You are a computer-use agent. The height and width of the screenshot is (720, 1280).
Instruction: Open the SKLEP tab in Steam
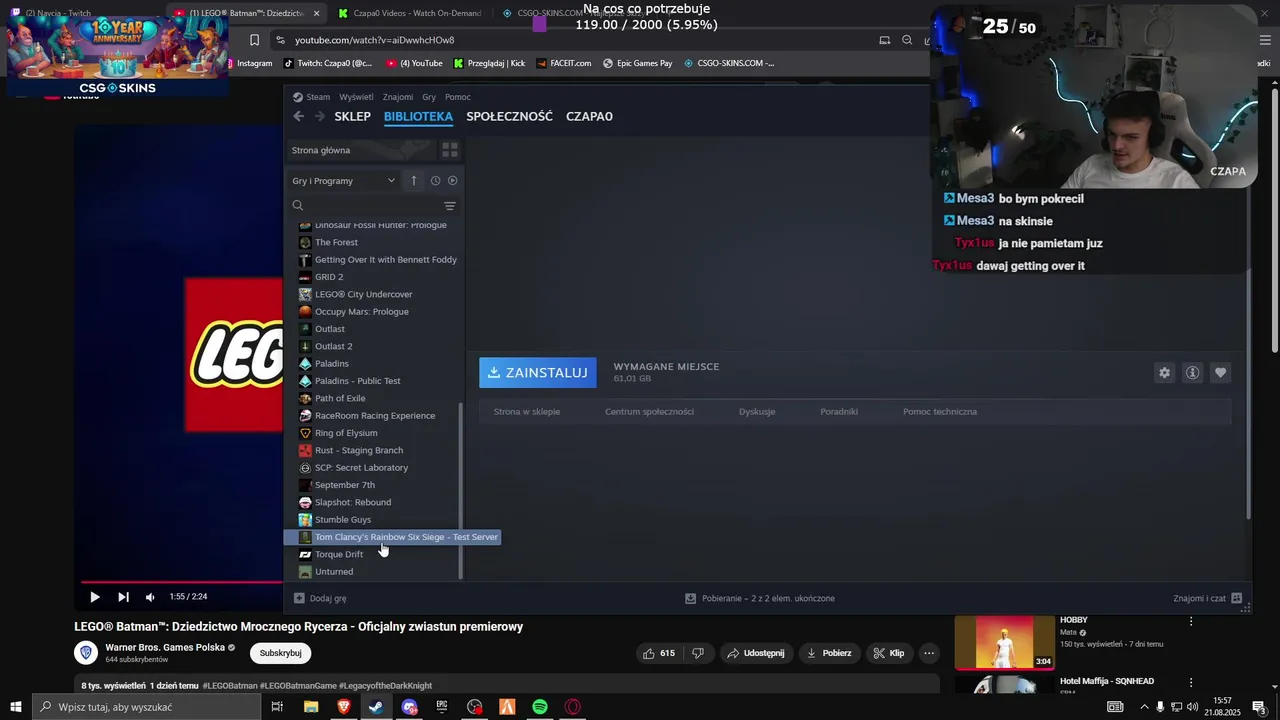(352, 116)
